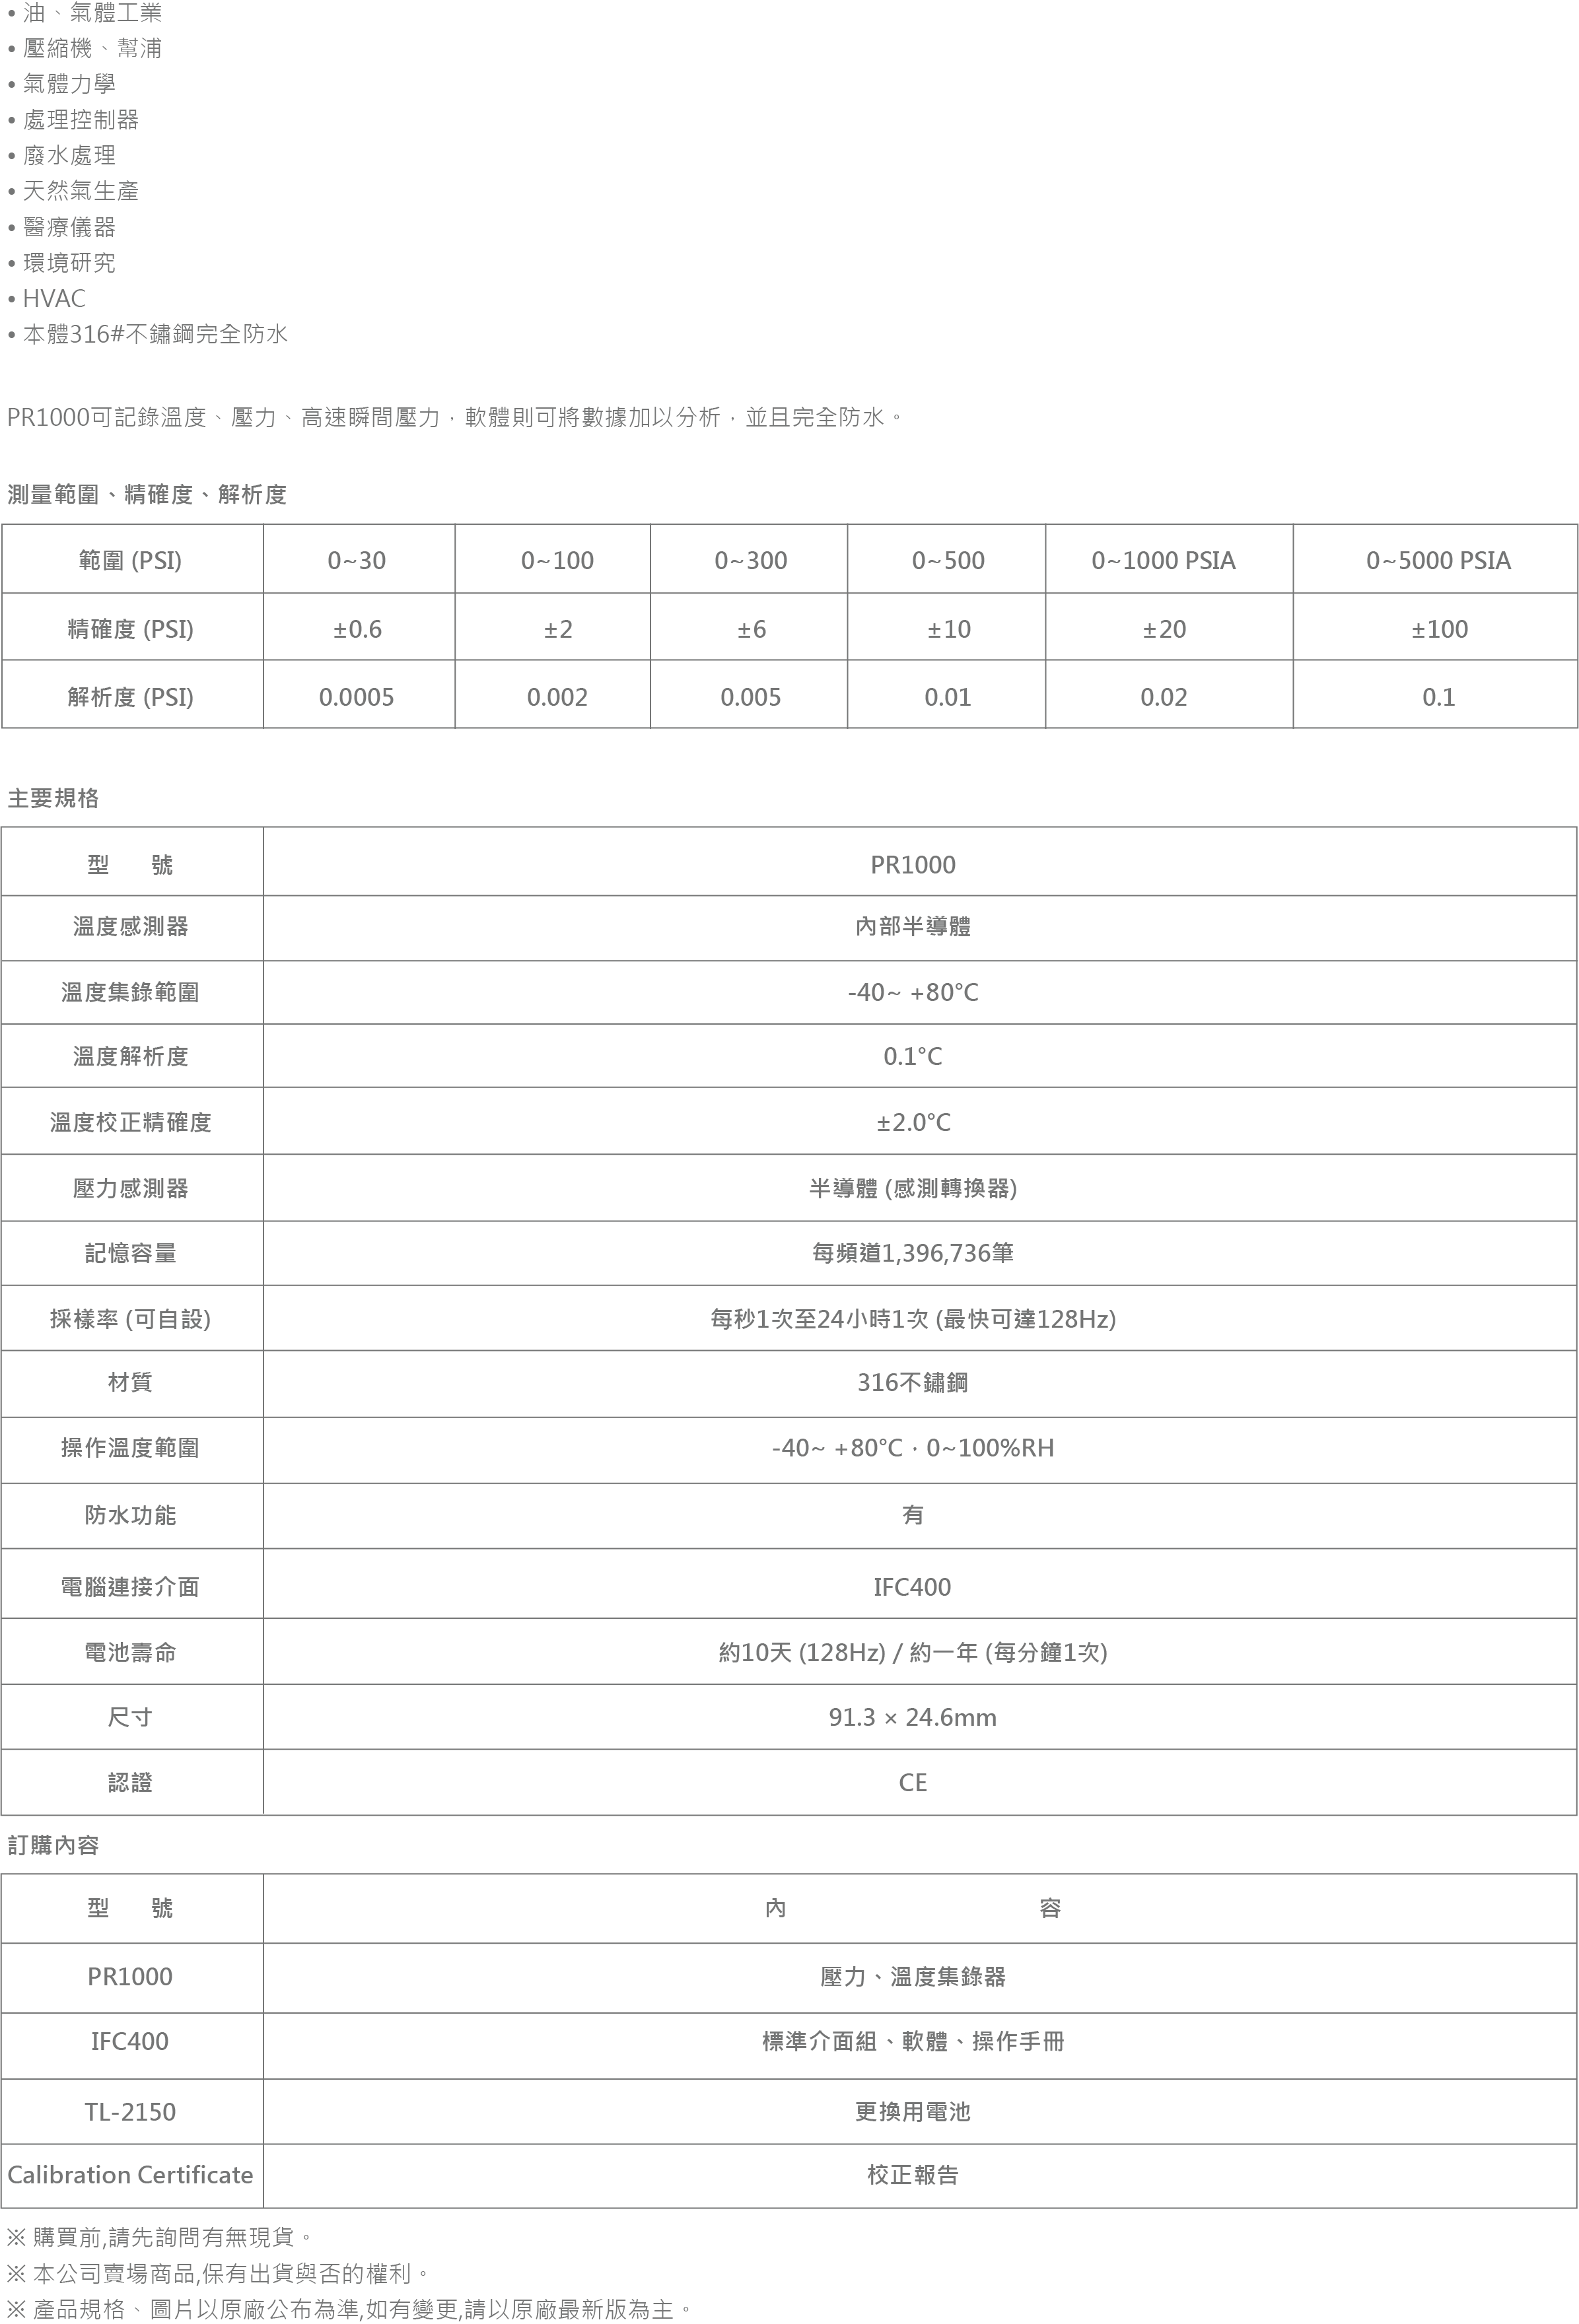
Task: Click the 0.1°C resolution value
Action: click(913, 1056)
